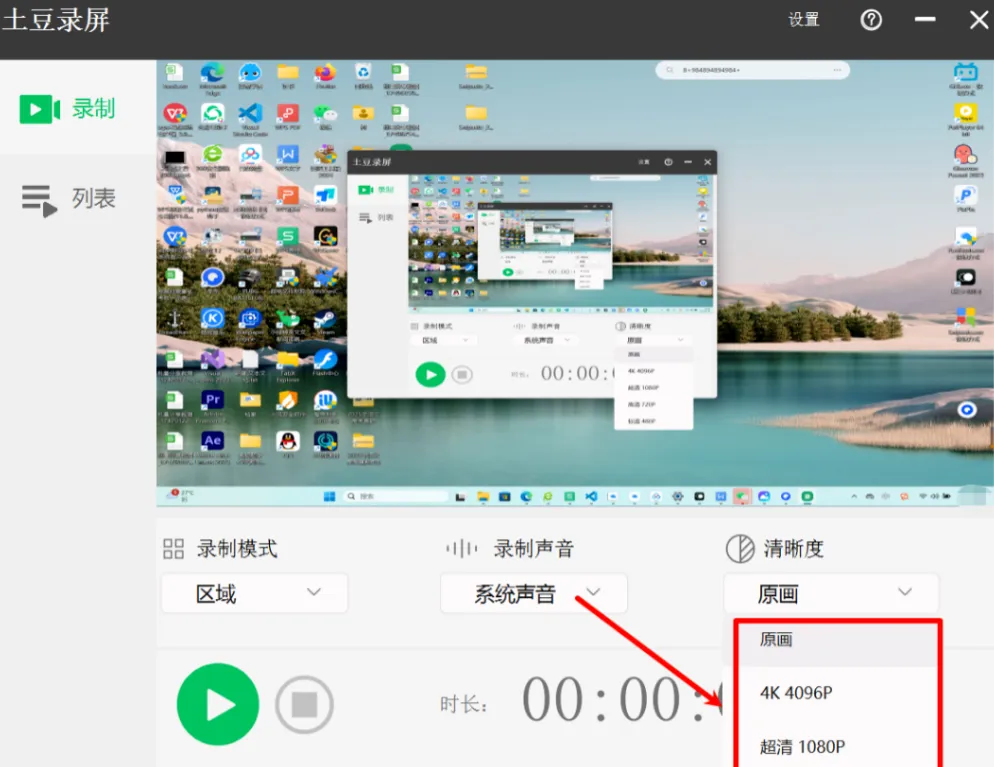
Task: Minimize the 土豆录屏 window
Action: coord(925,19)
